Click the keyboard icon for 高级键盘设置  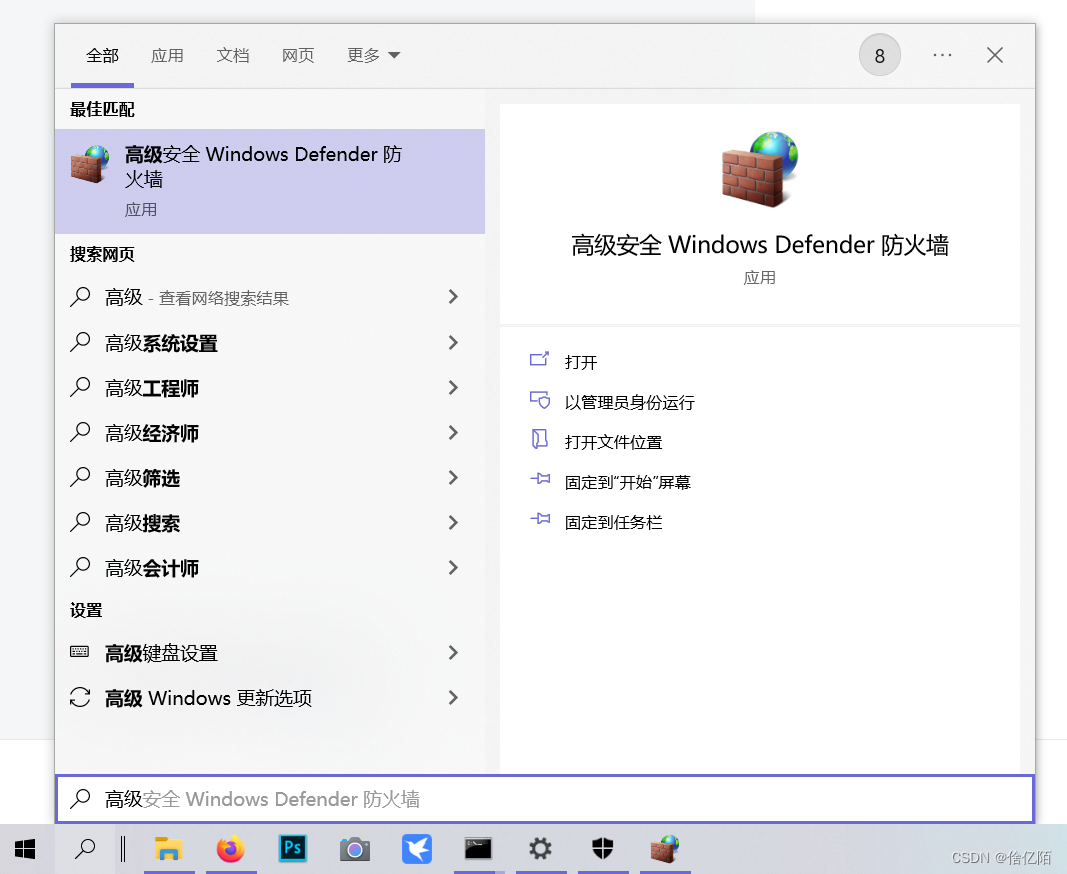pos(80,652)
